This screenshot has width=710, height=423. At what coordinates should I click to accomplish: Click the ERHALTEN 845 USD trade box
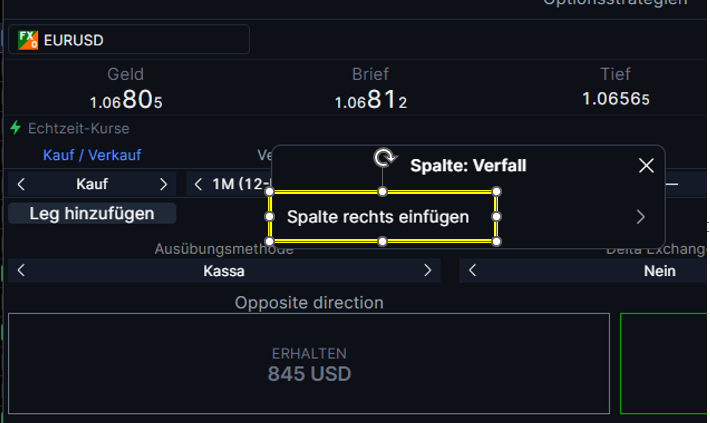[309, 363]
